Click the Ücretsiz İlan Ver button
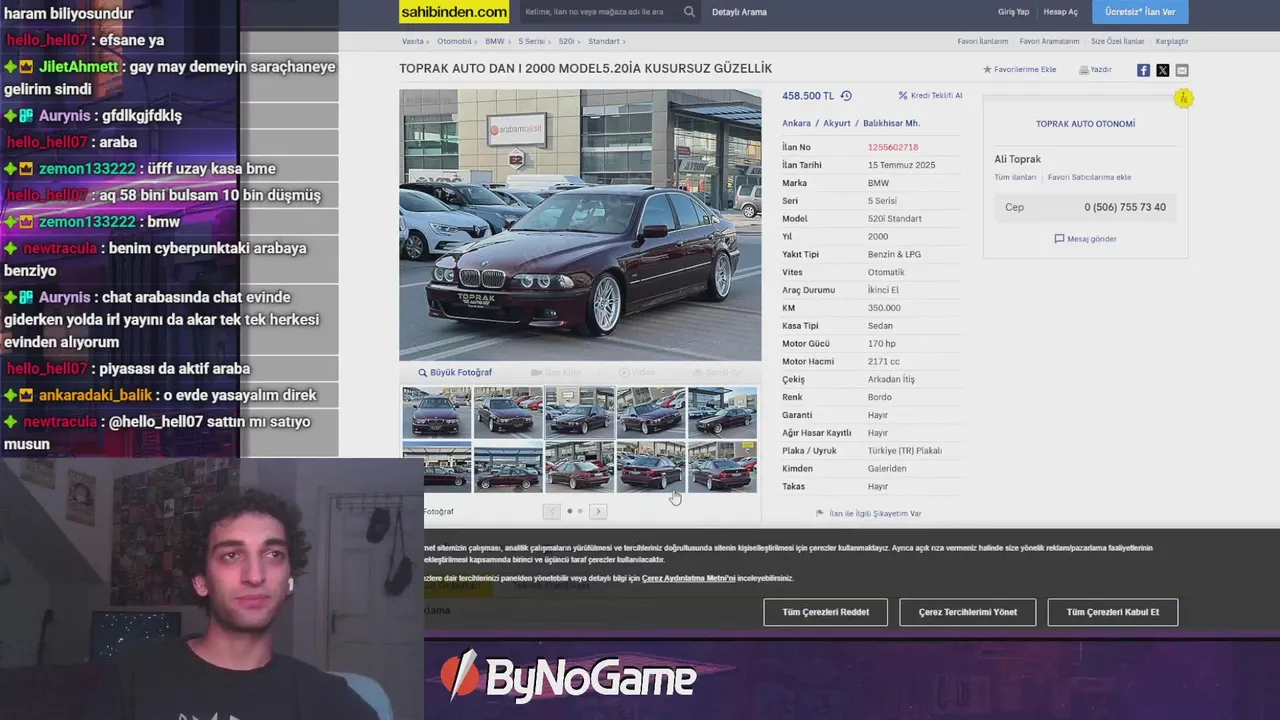 pos(1140,12)
